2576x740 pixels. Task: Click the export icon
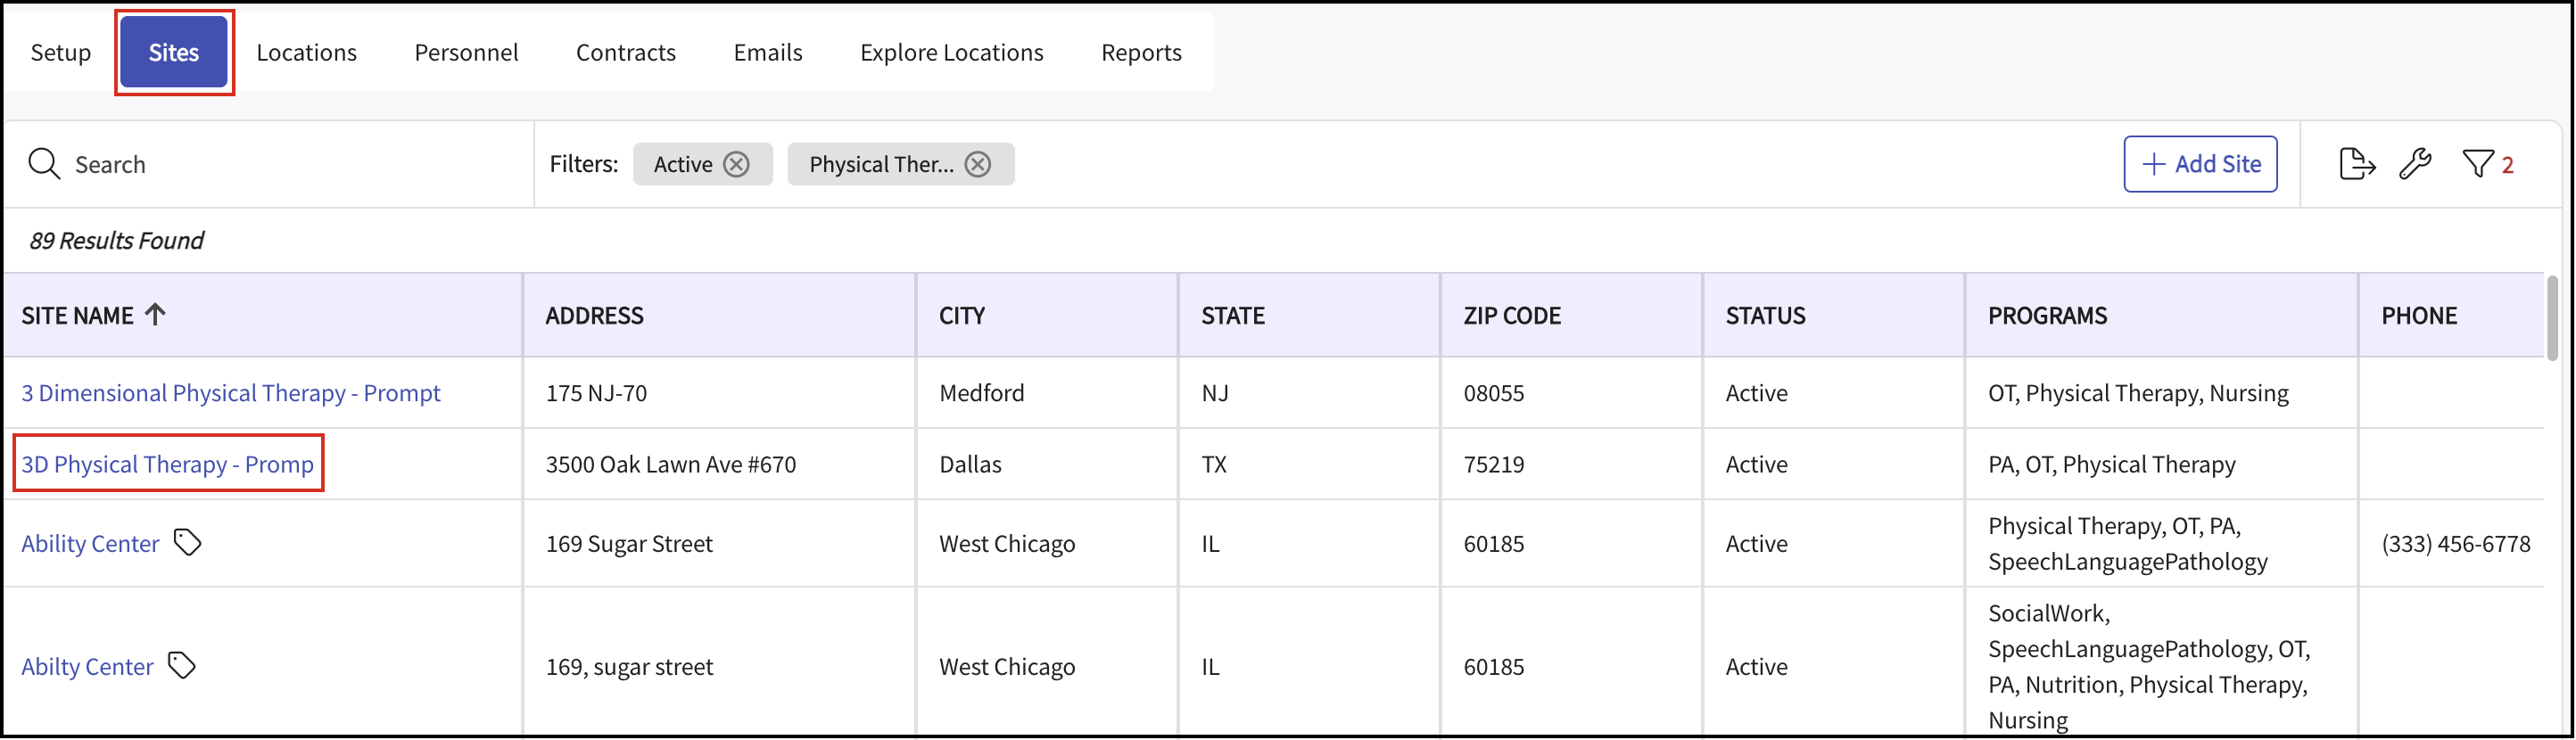click(2357, 164)
